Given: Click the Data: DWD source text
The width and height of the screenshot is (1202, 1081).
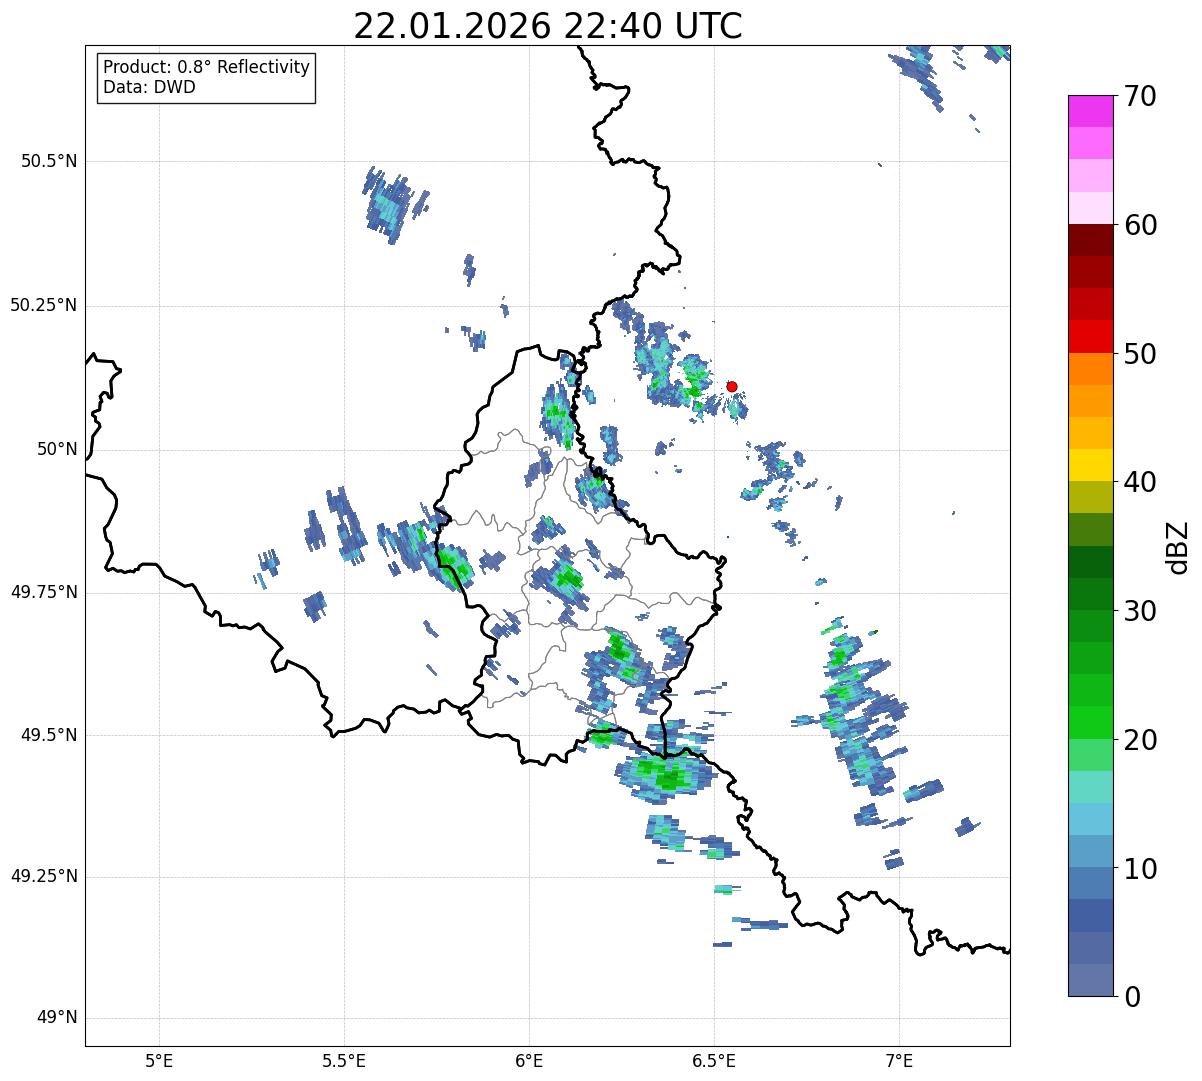Looking at the screenshot, I should click(149, 87).
